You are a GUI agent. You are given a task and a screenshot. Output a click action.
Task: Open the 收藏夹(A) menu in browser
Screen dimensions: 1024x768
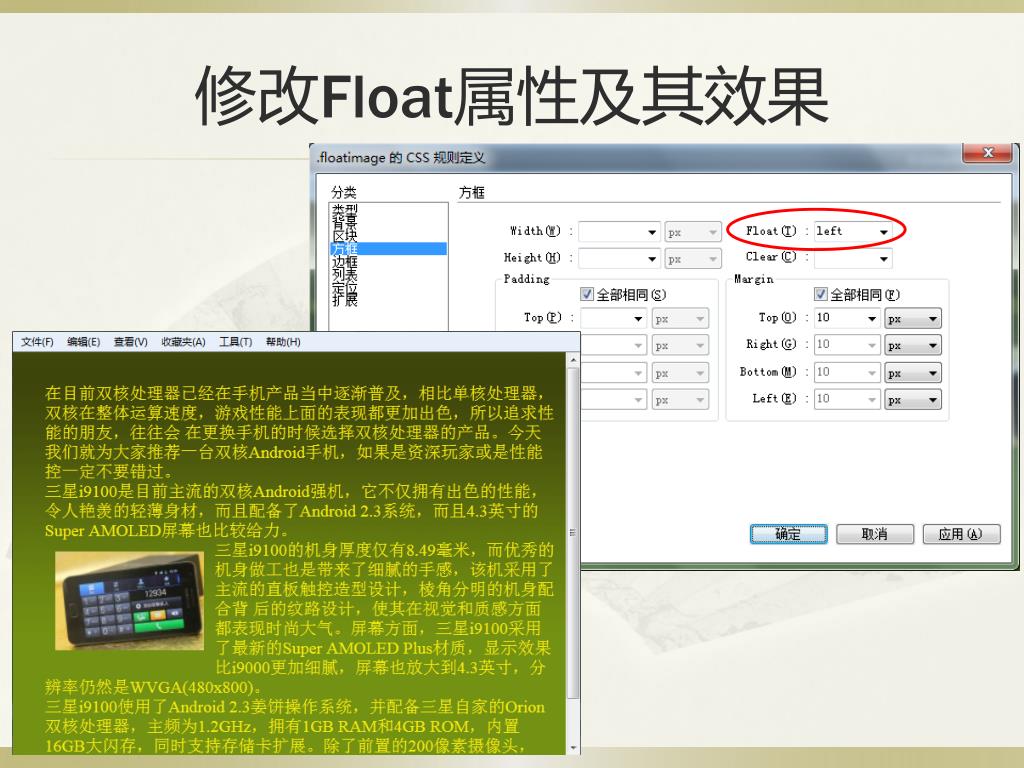(184, 342)
